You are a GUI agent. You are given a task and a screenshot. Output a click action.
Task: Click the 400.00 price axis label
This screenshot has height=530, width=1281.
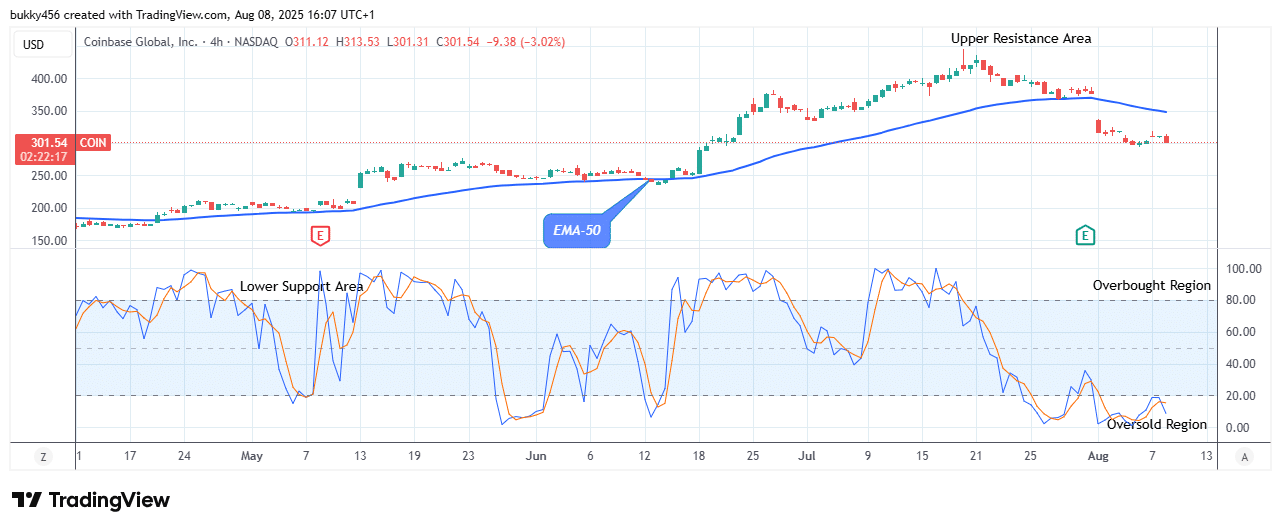pos(50,79)
